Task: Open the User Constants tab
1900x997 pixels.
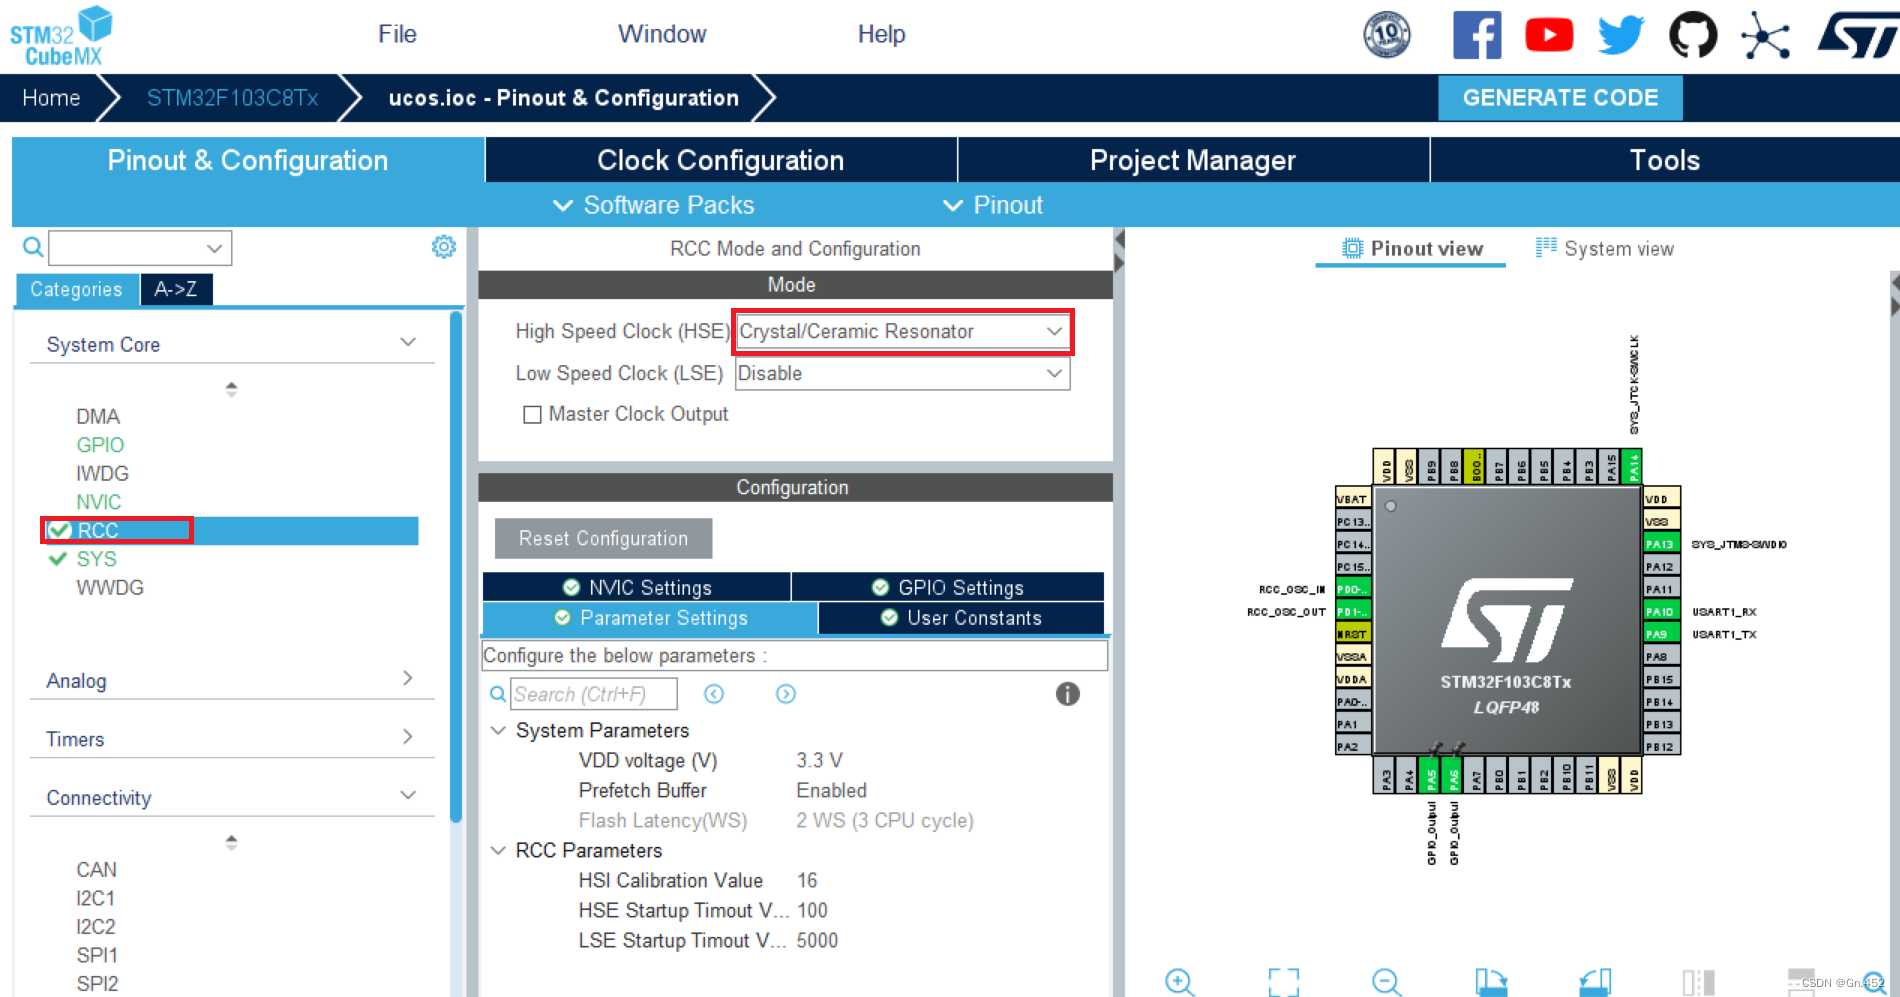Action: [961, 618]
